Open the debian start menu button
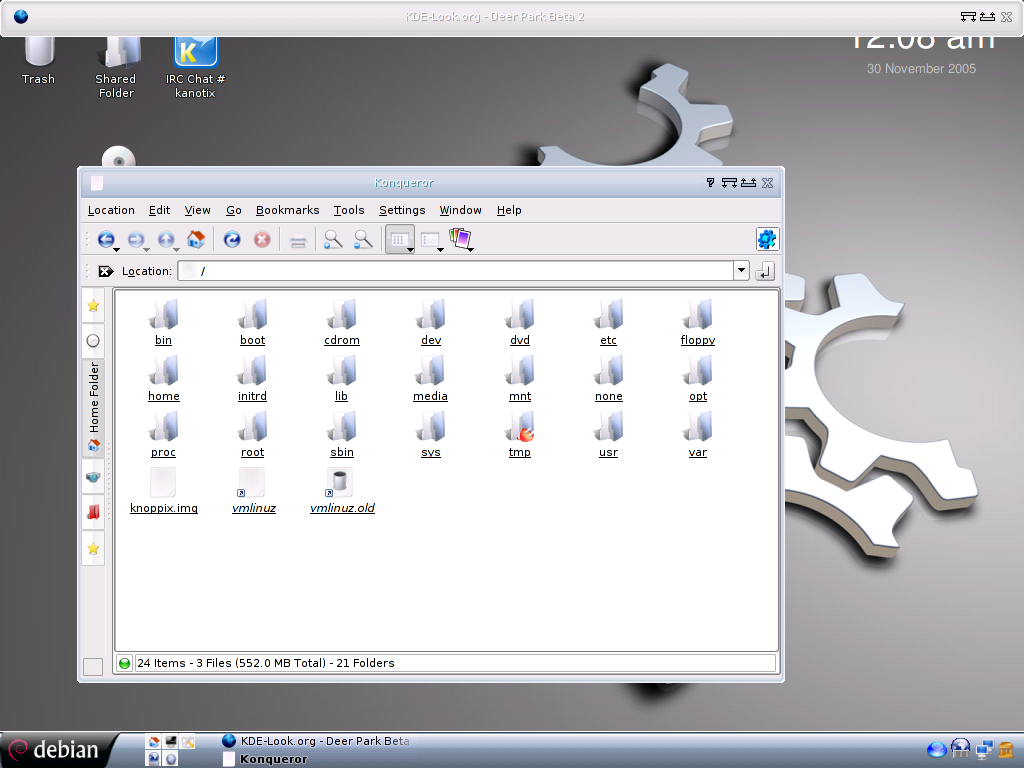Viewport: 1024px width, 768px height. click(57, 750)
